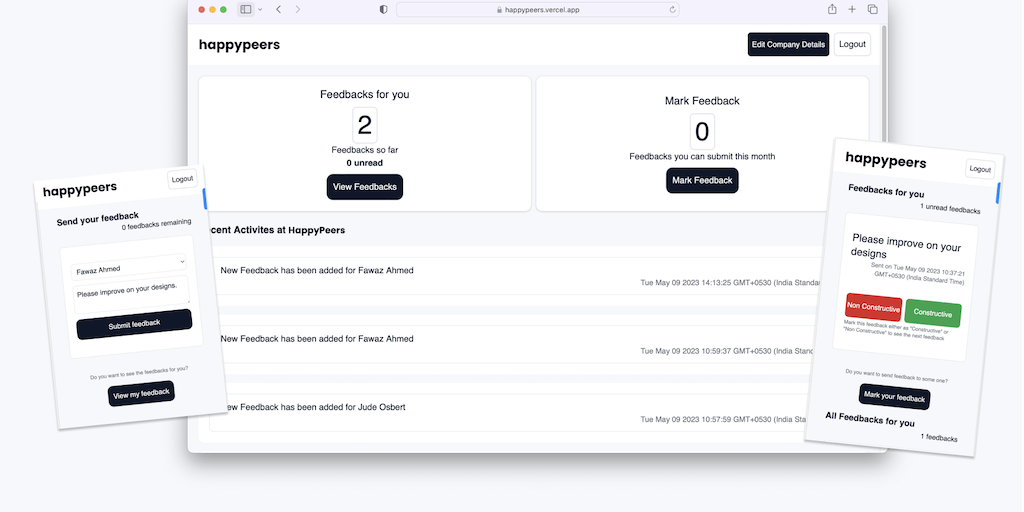Image resolution: width=1024 pixels, height=512 pixels.
Task: Click the 'Send your feedback' heading
Action: [x=97, y=219]
